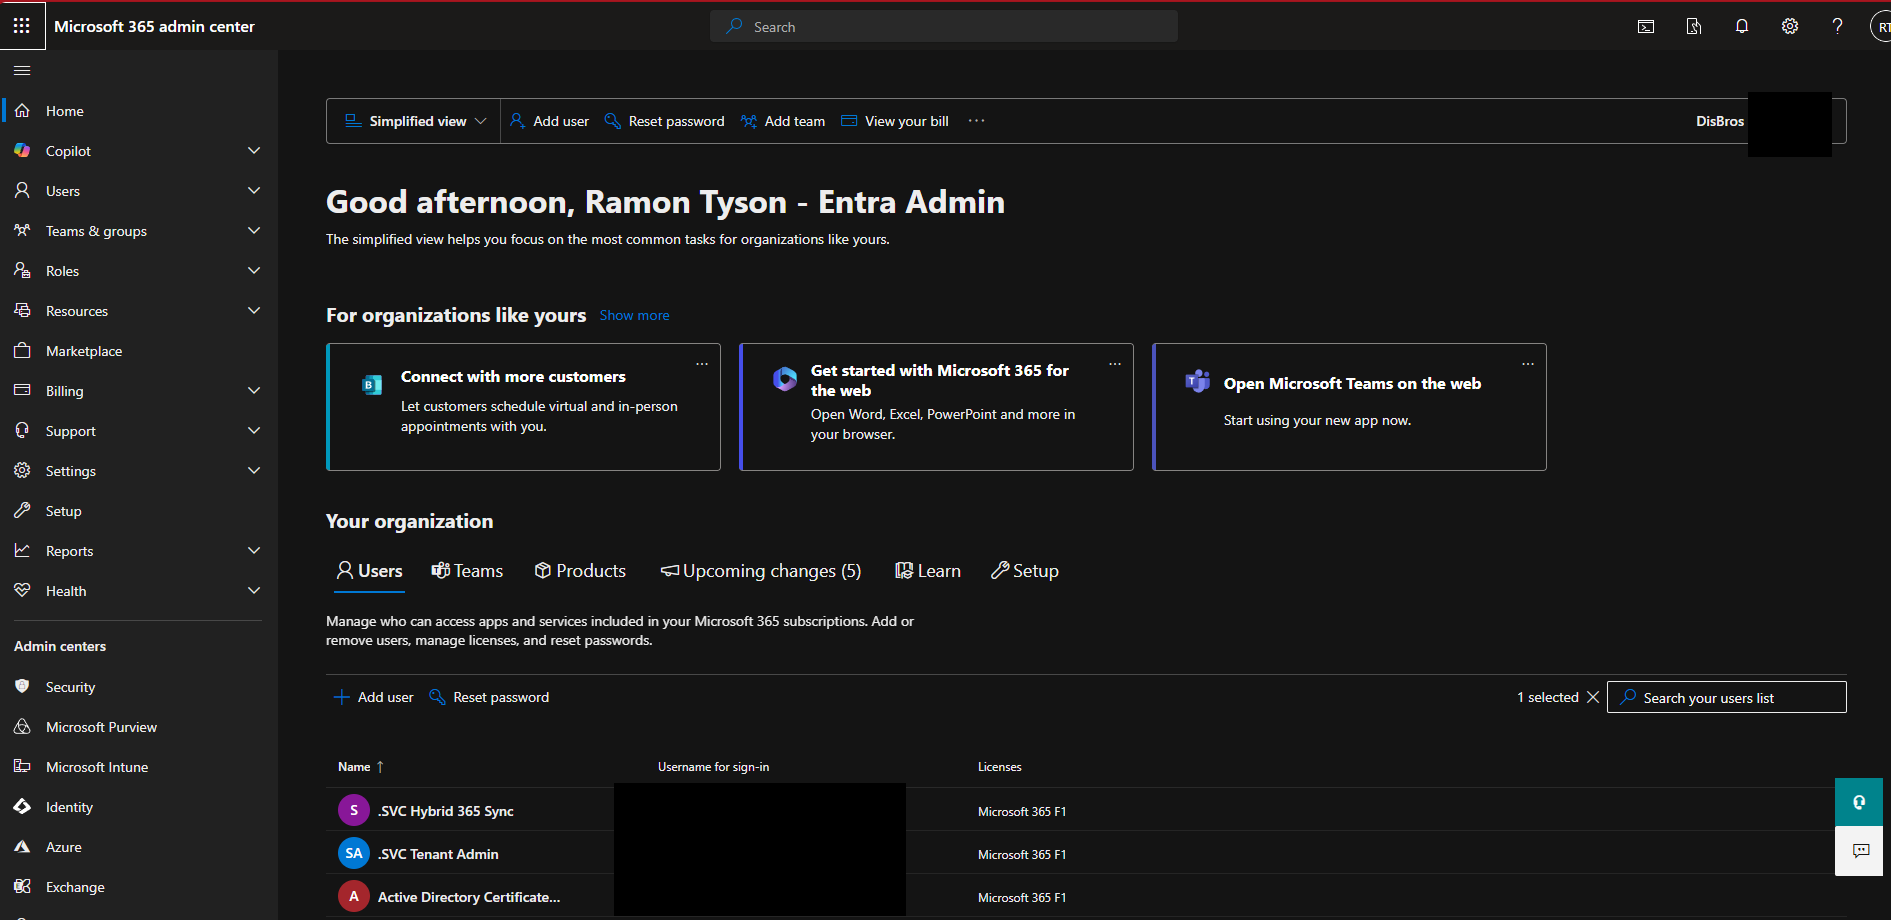
Task: Click the help assistant floating button
Action: point(1858,802)
